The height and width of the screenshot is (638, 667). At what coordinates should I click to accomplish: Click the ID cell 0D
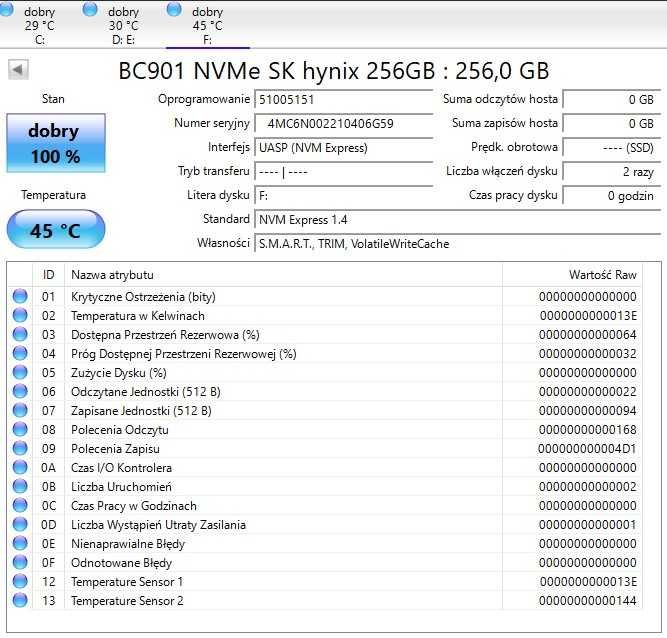click(48, 525)
